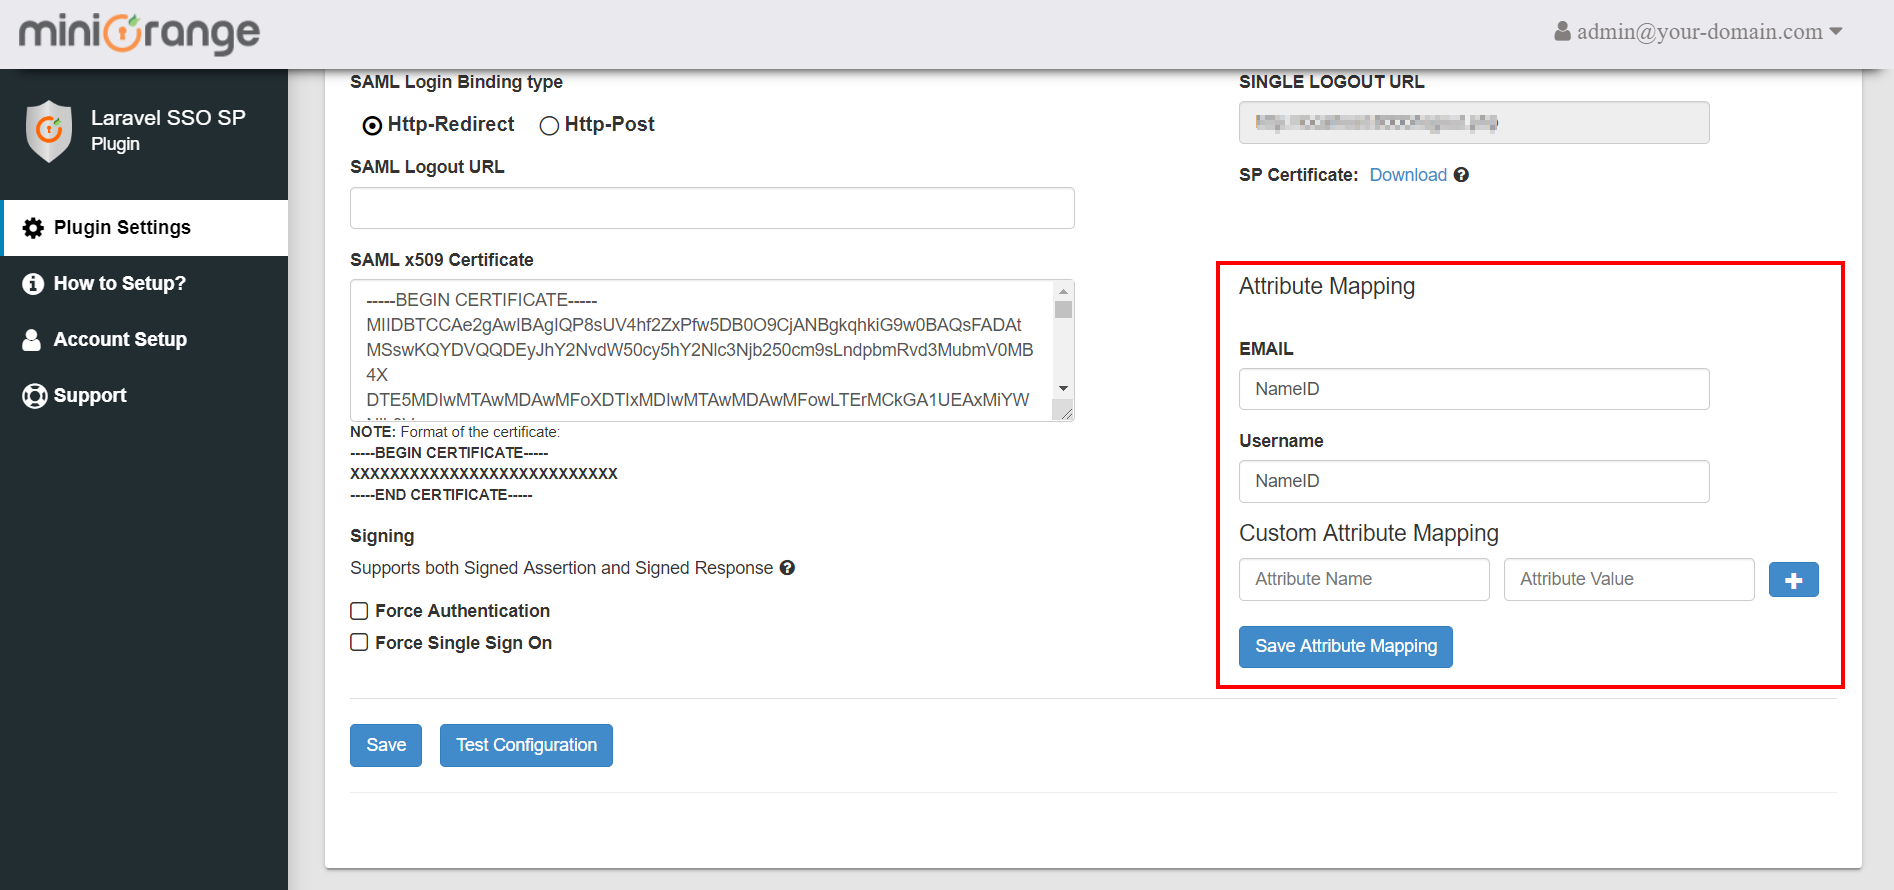Click the Account Setup user icon
The height and width of the screenshot is (890, 1894).
pyautogui.click(x=32, y=340)
